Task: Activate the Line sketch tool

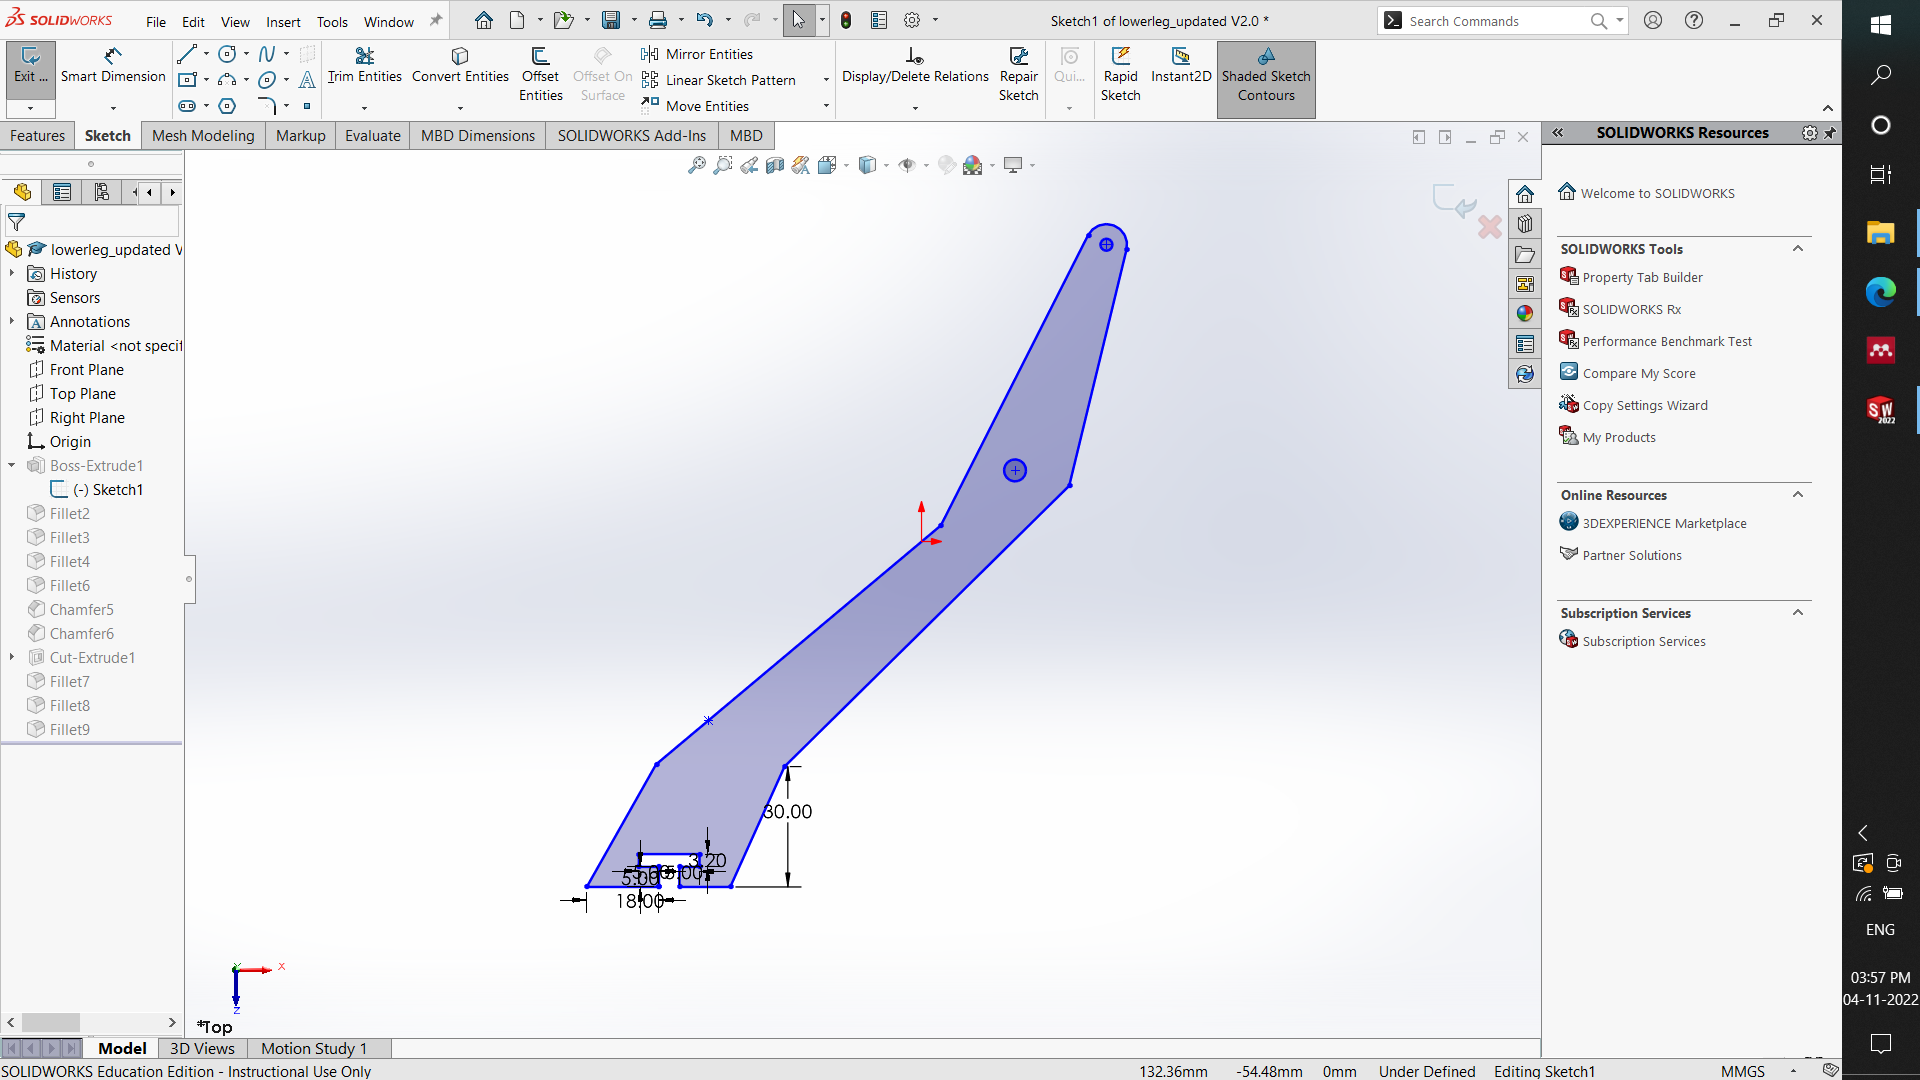Action: [x=187, y=54]
